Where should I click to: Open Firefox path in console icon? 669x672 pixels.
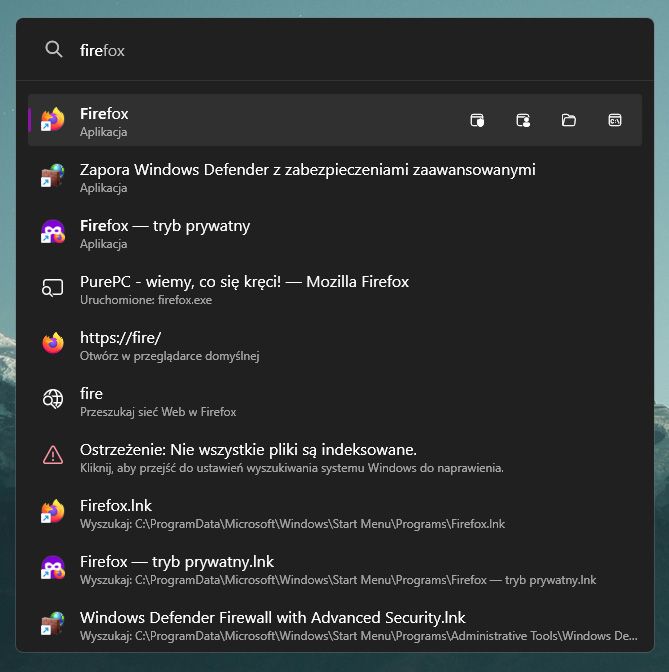pos(615,120)
